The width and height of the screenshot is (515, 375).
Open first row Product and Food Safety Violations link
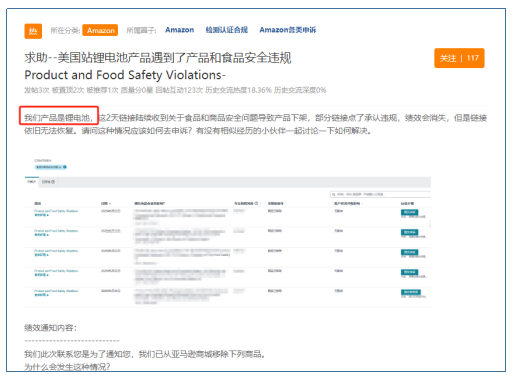(x=56, y=211)
